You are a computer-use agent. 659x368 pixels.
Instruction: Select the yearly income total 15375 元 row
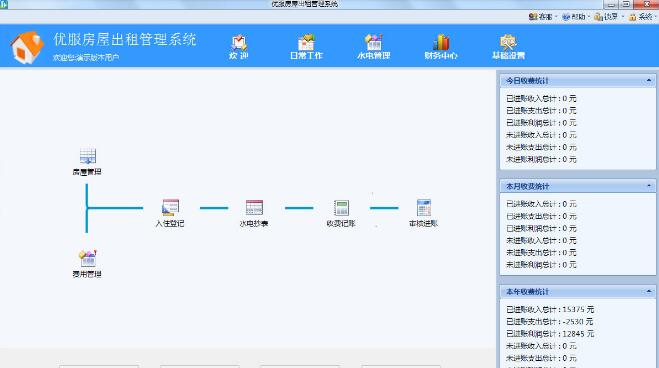tap(550, 309)
